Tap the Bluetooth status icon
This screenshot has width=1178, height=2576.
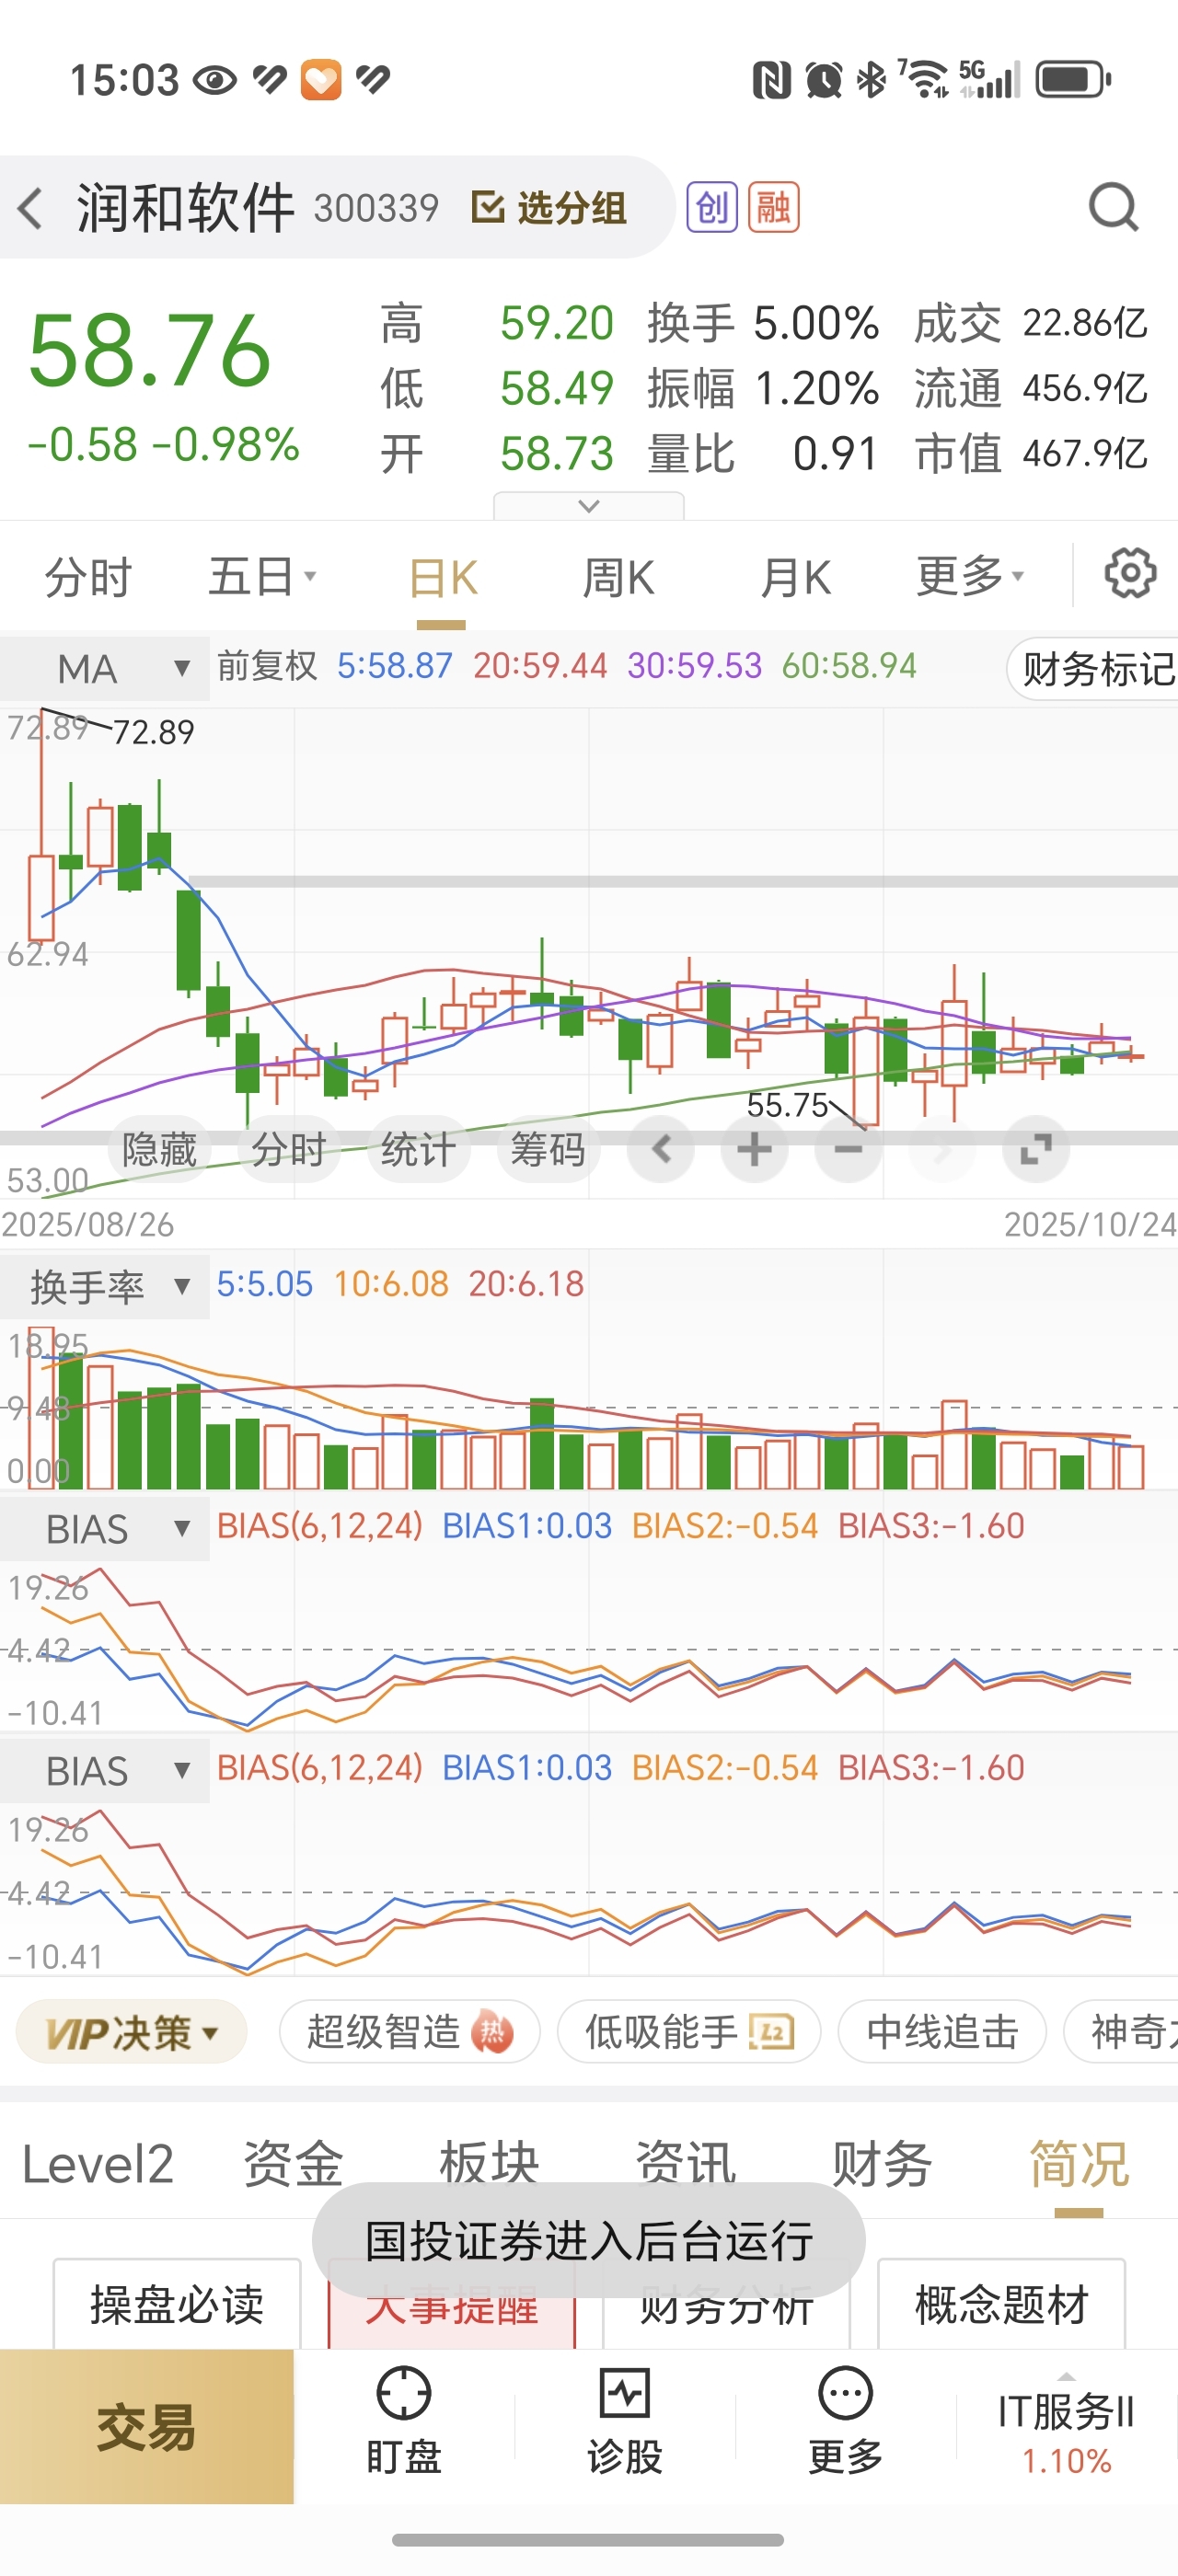(872, 80)
